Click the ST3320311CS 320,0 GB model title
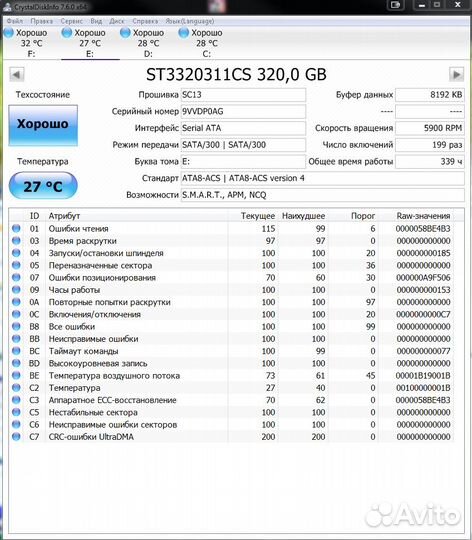This screenshot has height=540, width=472. [x=236, y=74]
